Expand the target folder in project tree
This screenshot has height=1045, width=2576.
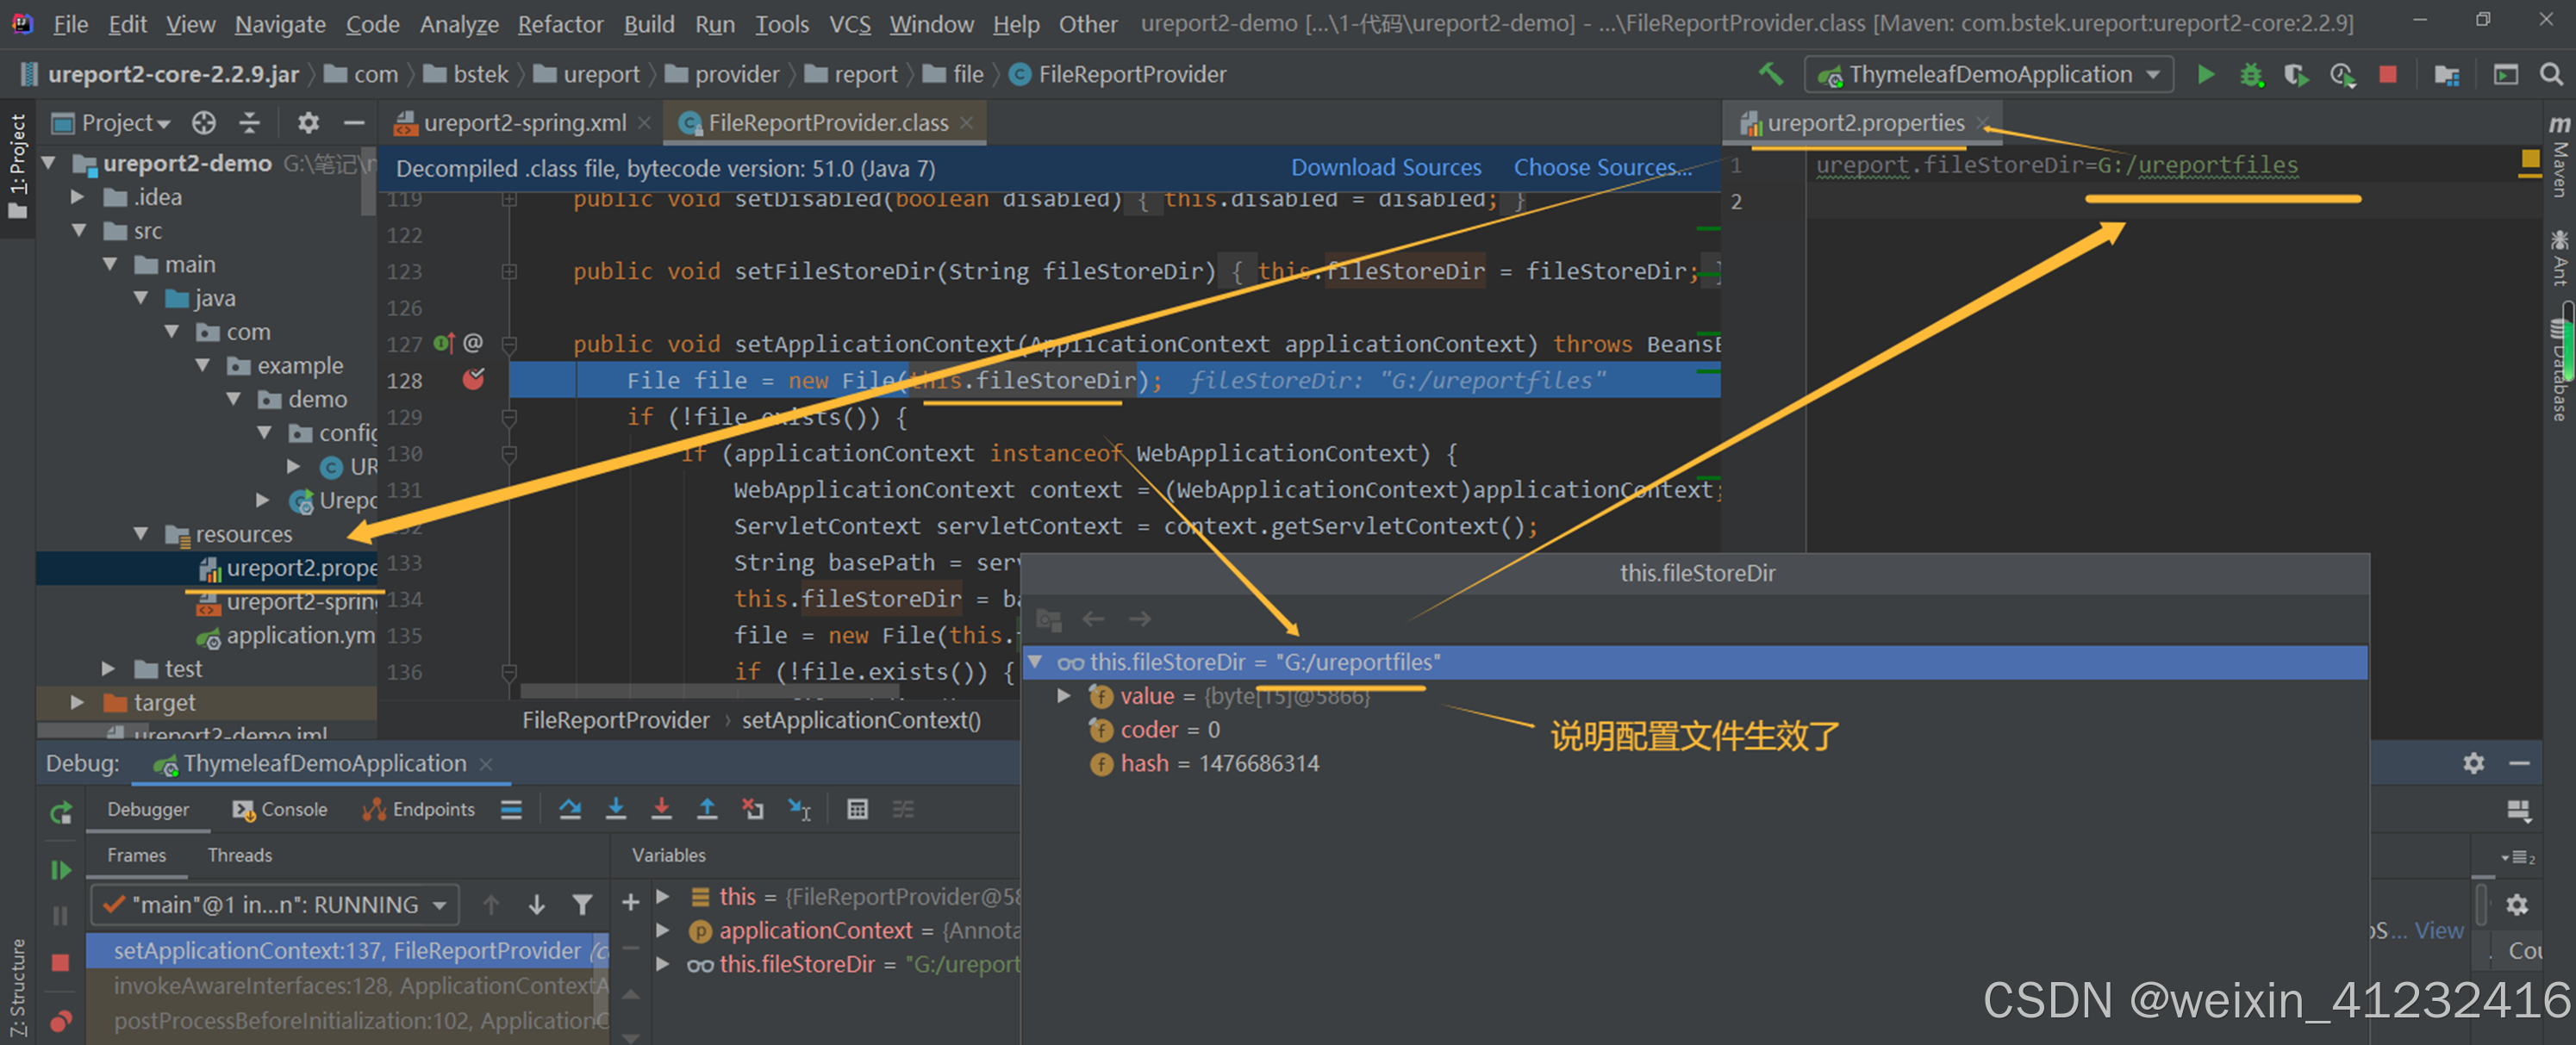(x=77, y=702)
